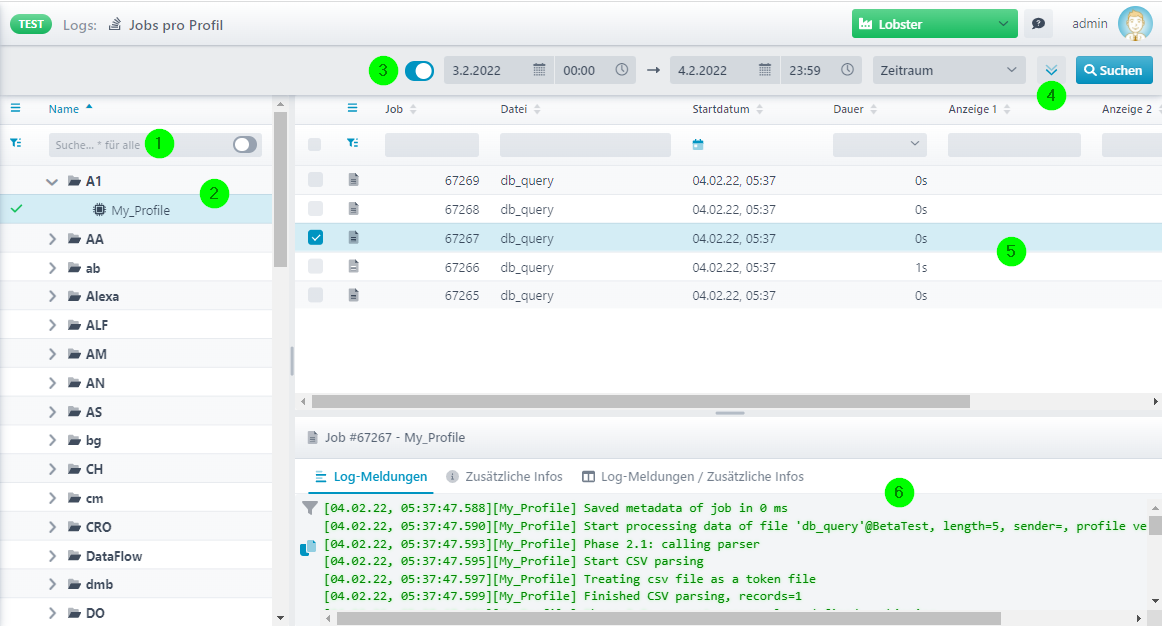Image resolution: width=1162 pixels, height=626 pixels.
Task: Click the Job column filter field
Action: (431, 144)
